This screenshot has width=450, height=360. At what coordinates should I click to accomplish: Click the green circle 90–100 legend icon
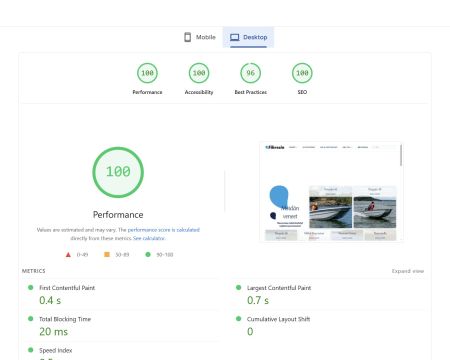148,254
